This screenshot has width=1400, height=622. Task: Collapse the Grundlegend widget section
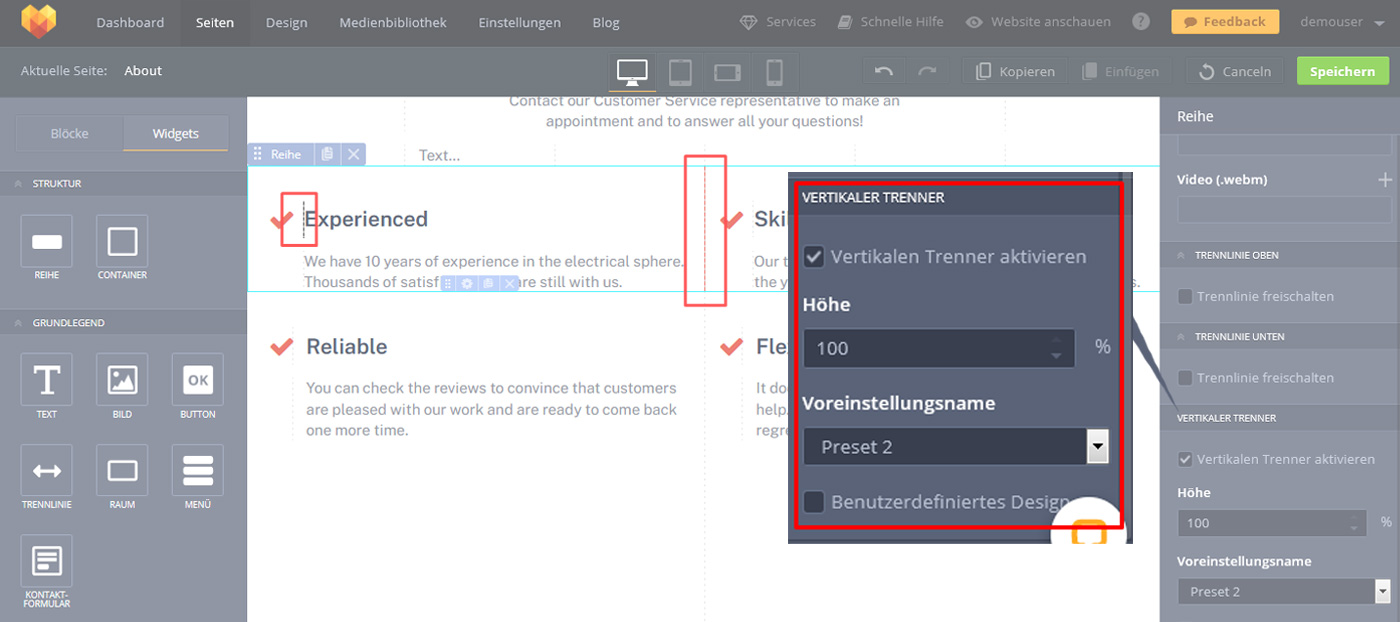point(18,323)
